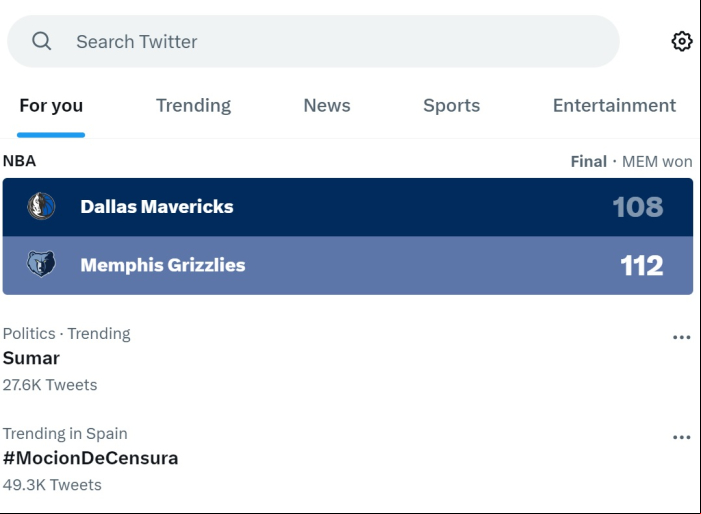This screenshot has width=701, height=514.
Task: Click the Memphis Grizzlies score row
Action: [x=348, y=265]
